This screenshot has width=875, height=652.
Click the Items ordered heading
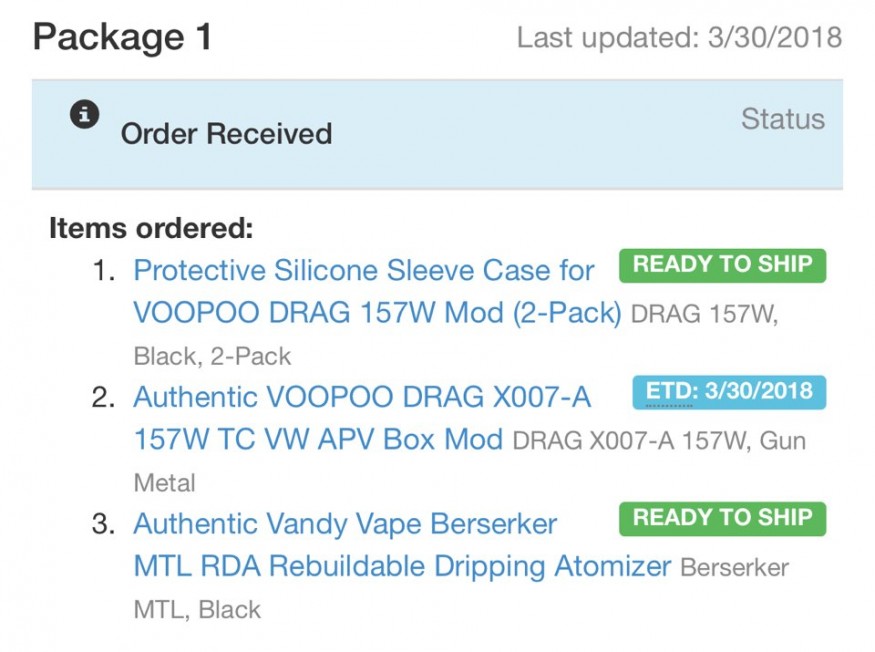tap(151, 228)
